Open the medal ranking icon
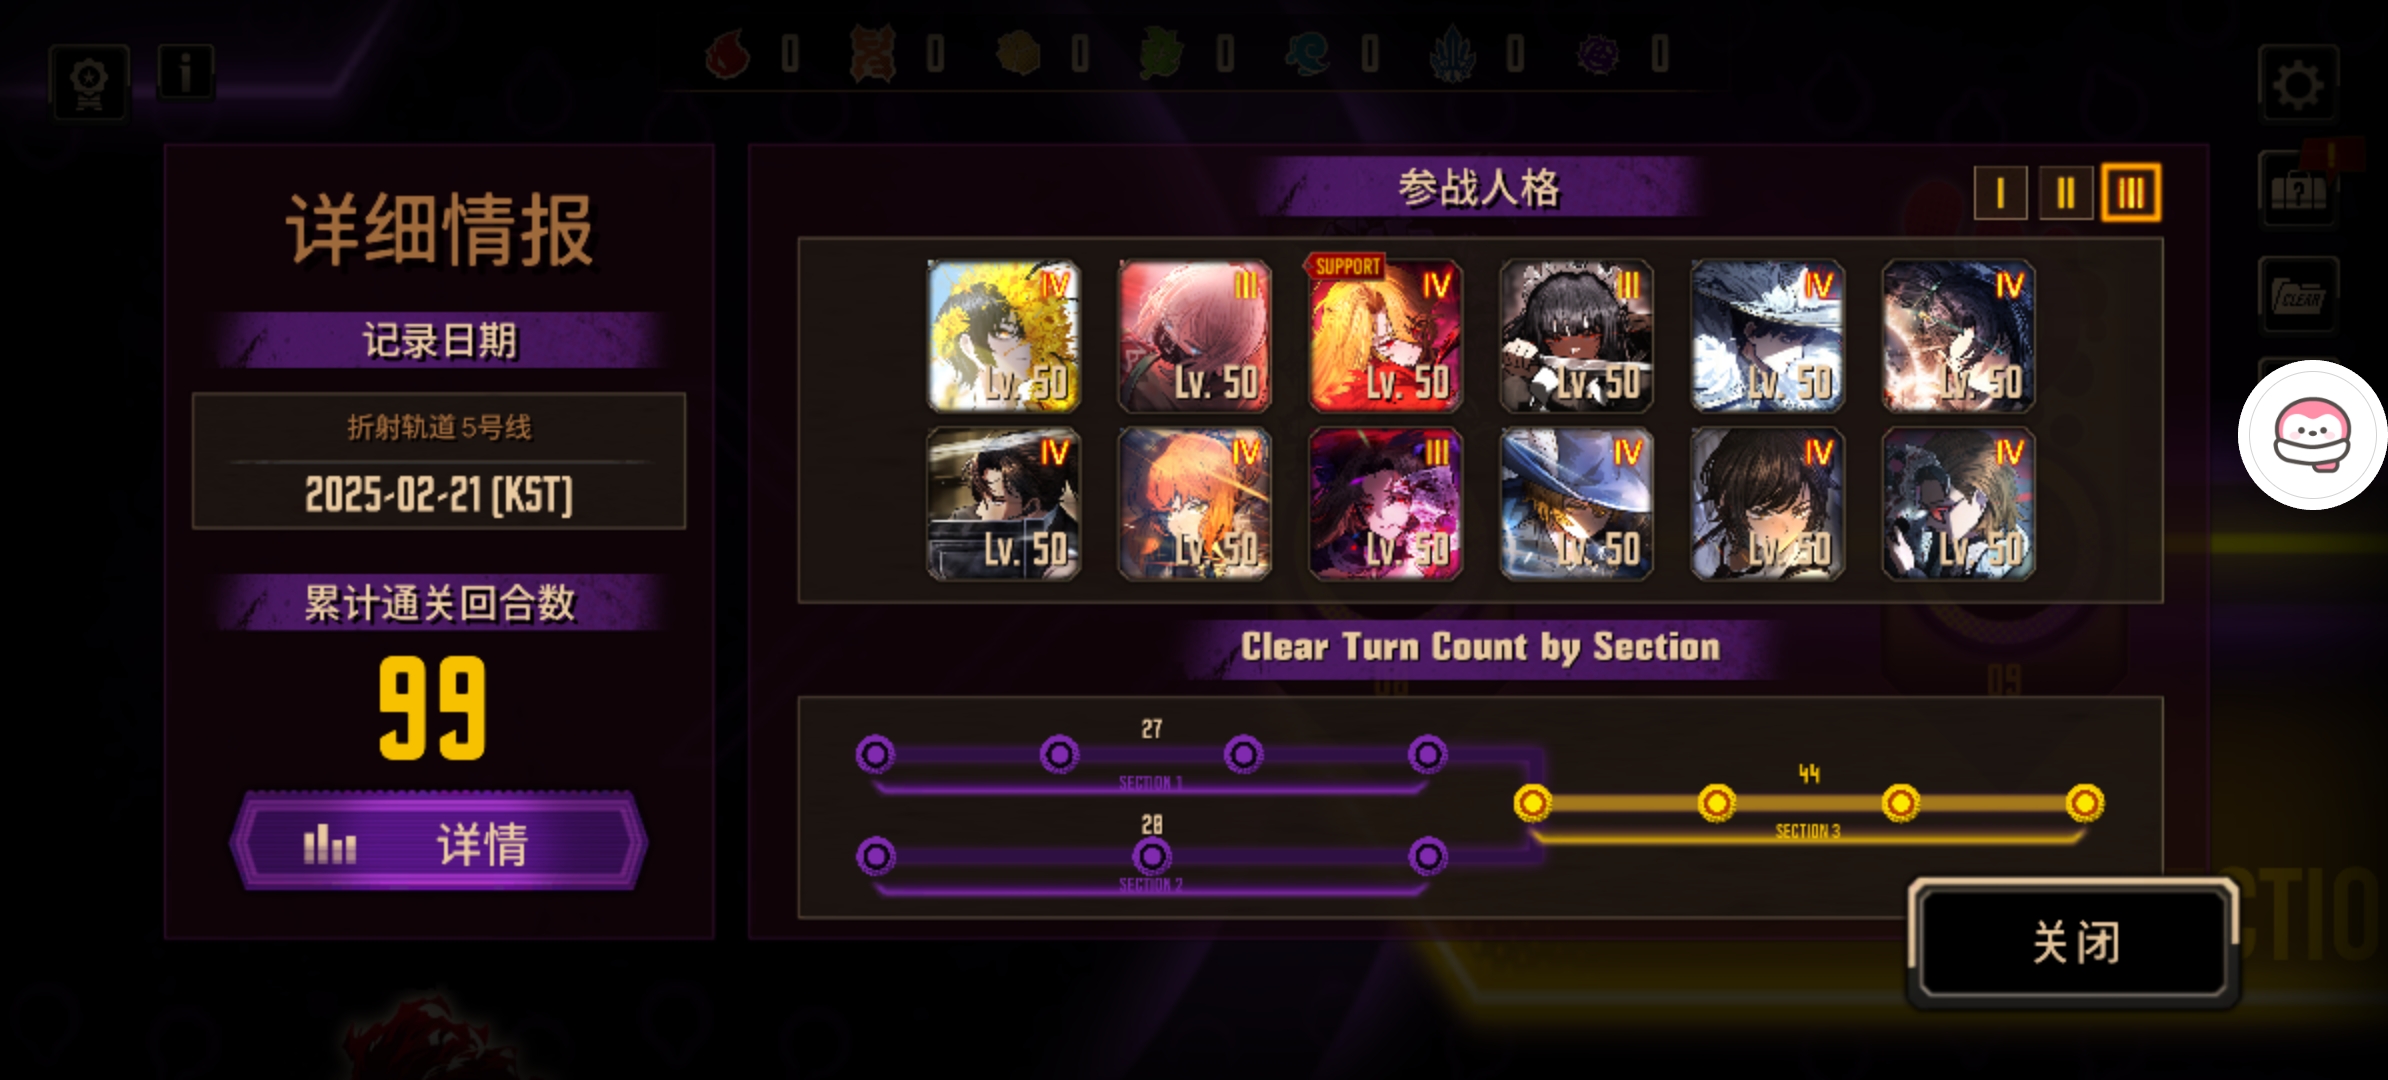This screenshot has height=1080, width=2388. 89,82
